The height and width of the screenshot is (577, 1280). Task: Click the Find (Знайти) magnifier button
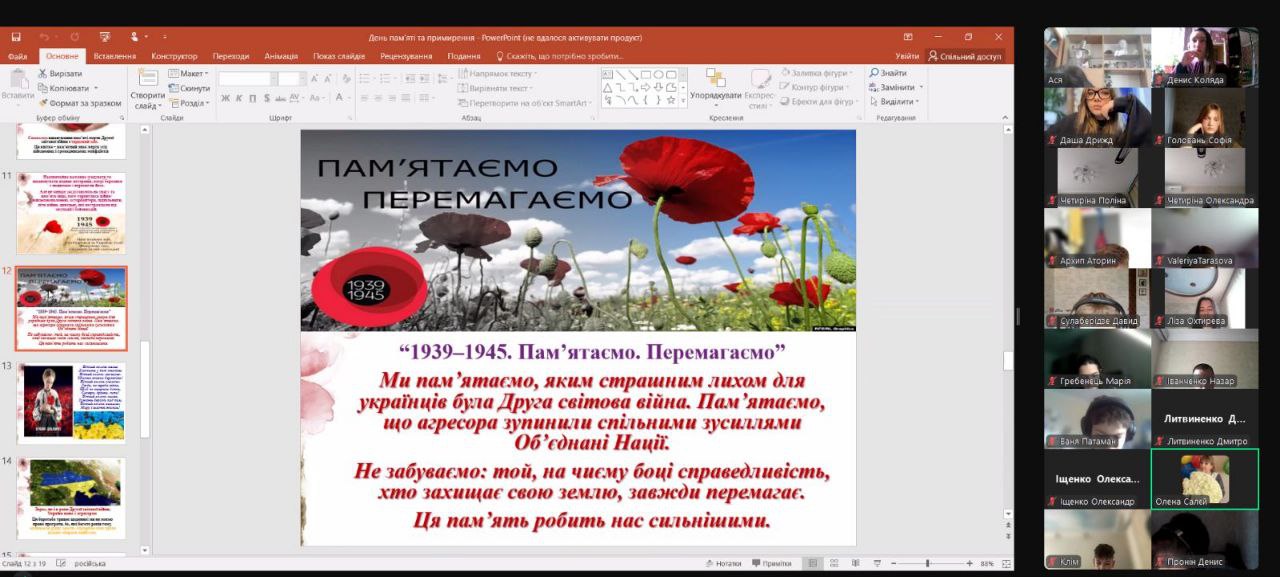(x=888, y=73)
